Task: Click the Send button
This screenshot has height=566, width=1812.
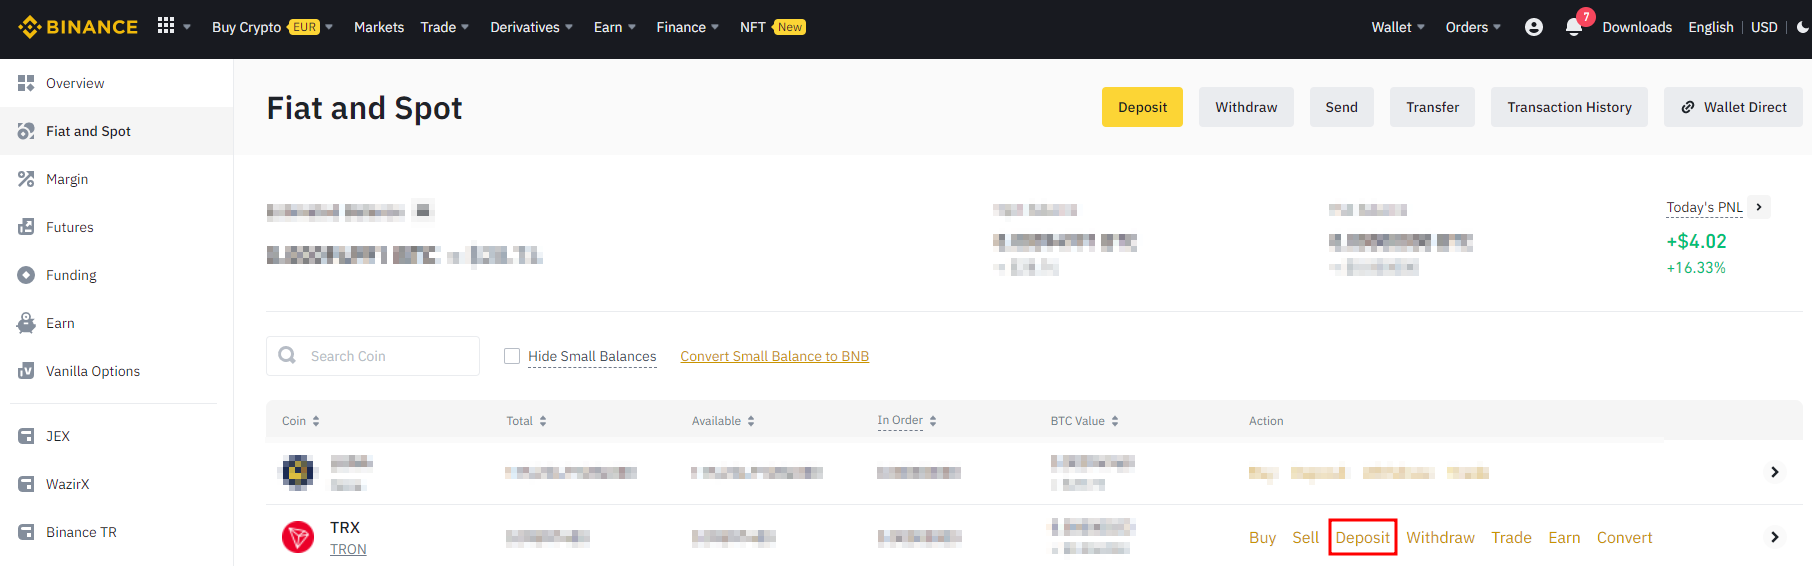Action: 1341,107
